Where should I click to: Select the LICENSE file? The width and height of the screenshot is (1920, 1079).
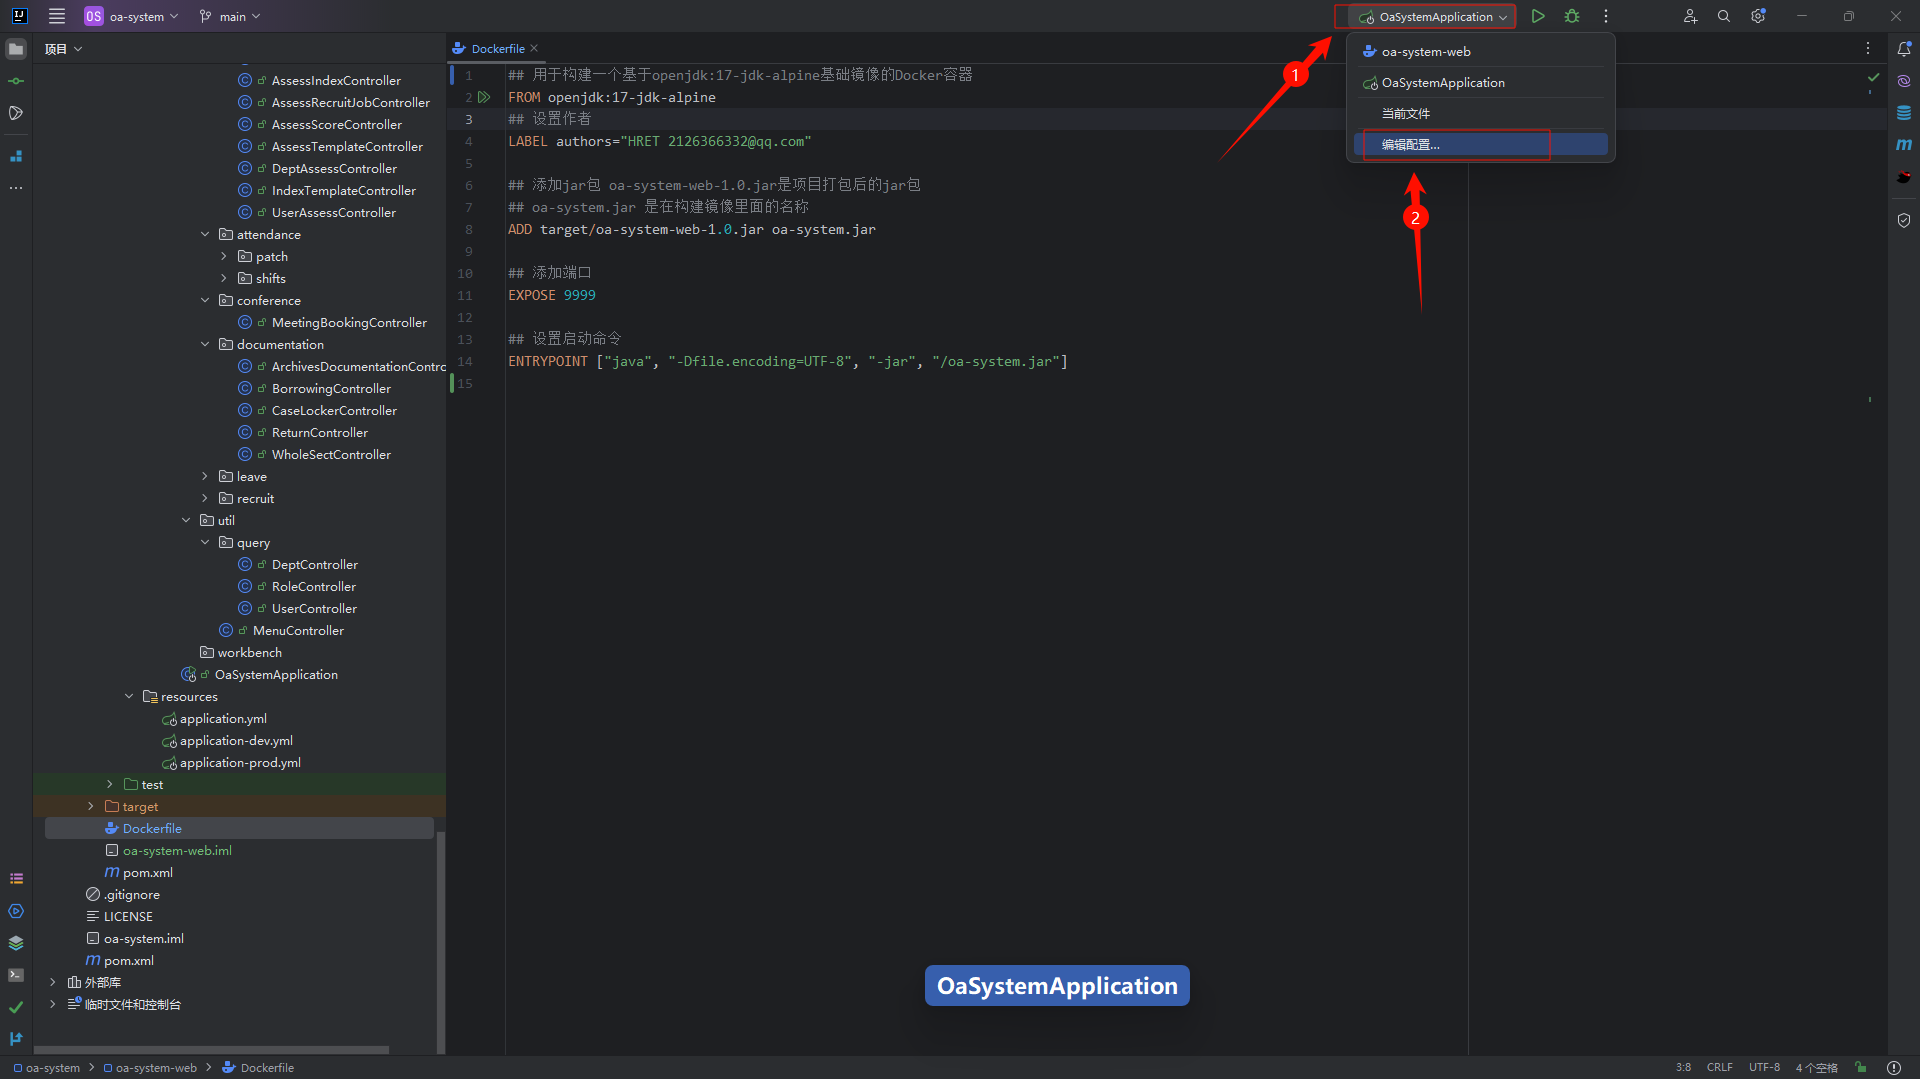coord(128,917)
